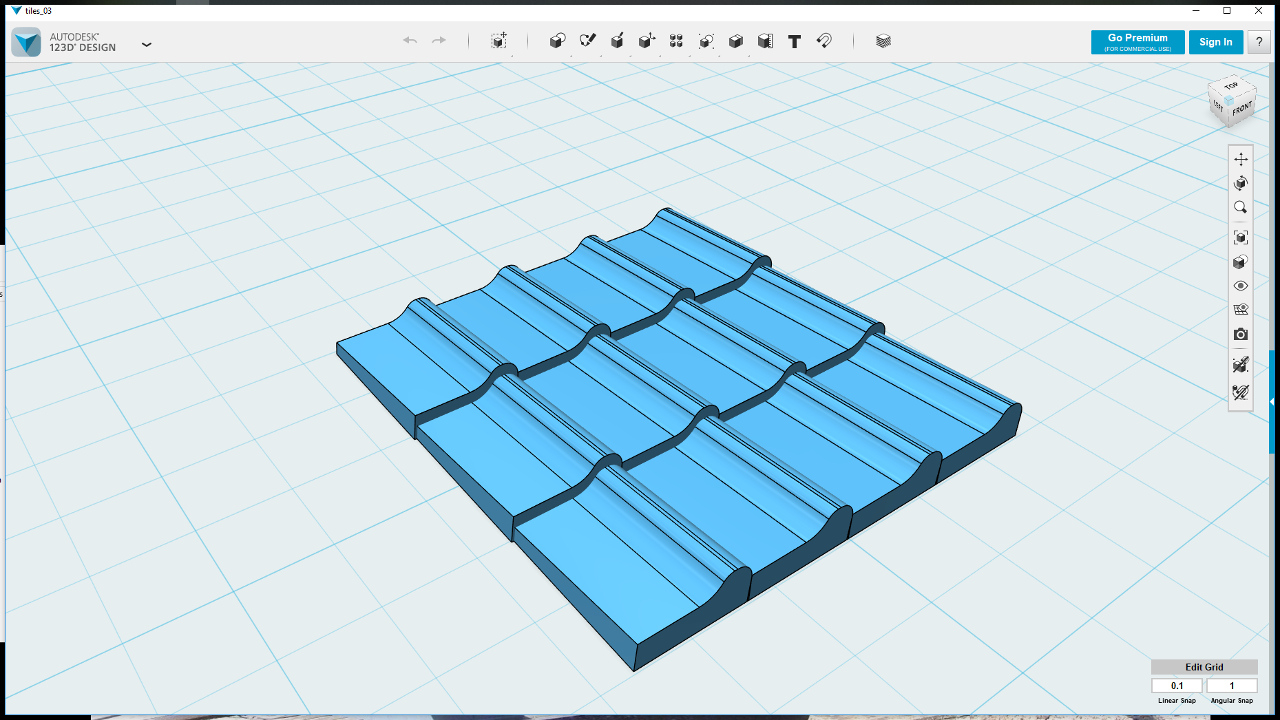Open the materials and outlines display options
Screen dimensions: 1280x720
1241,262
